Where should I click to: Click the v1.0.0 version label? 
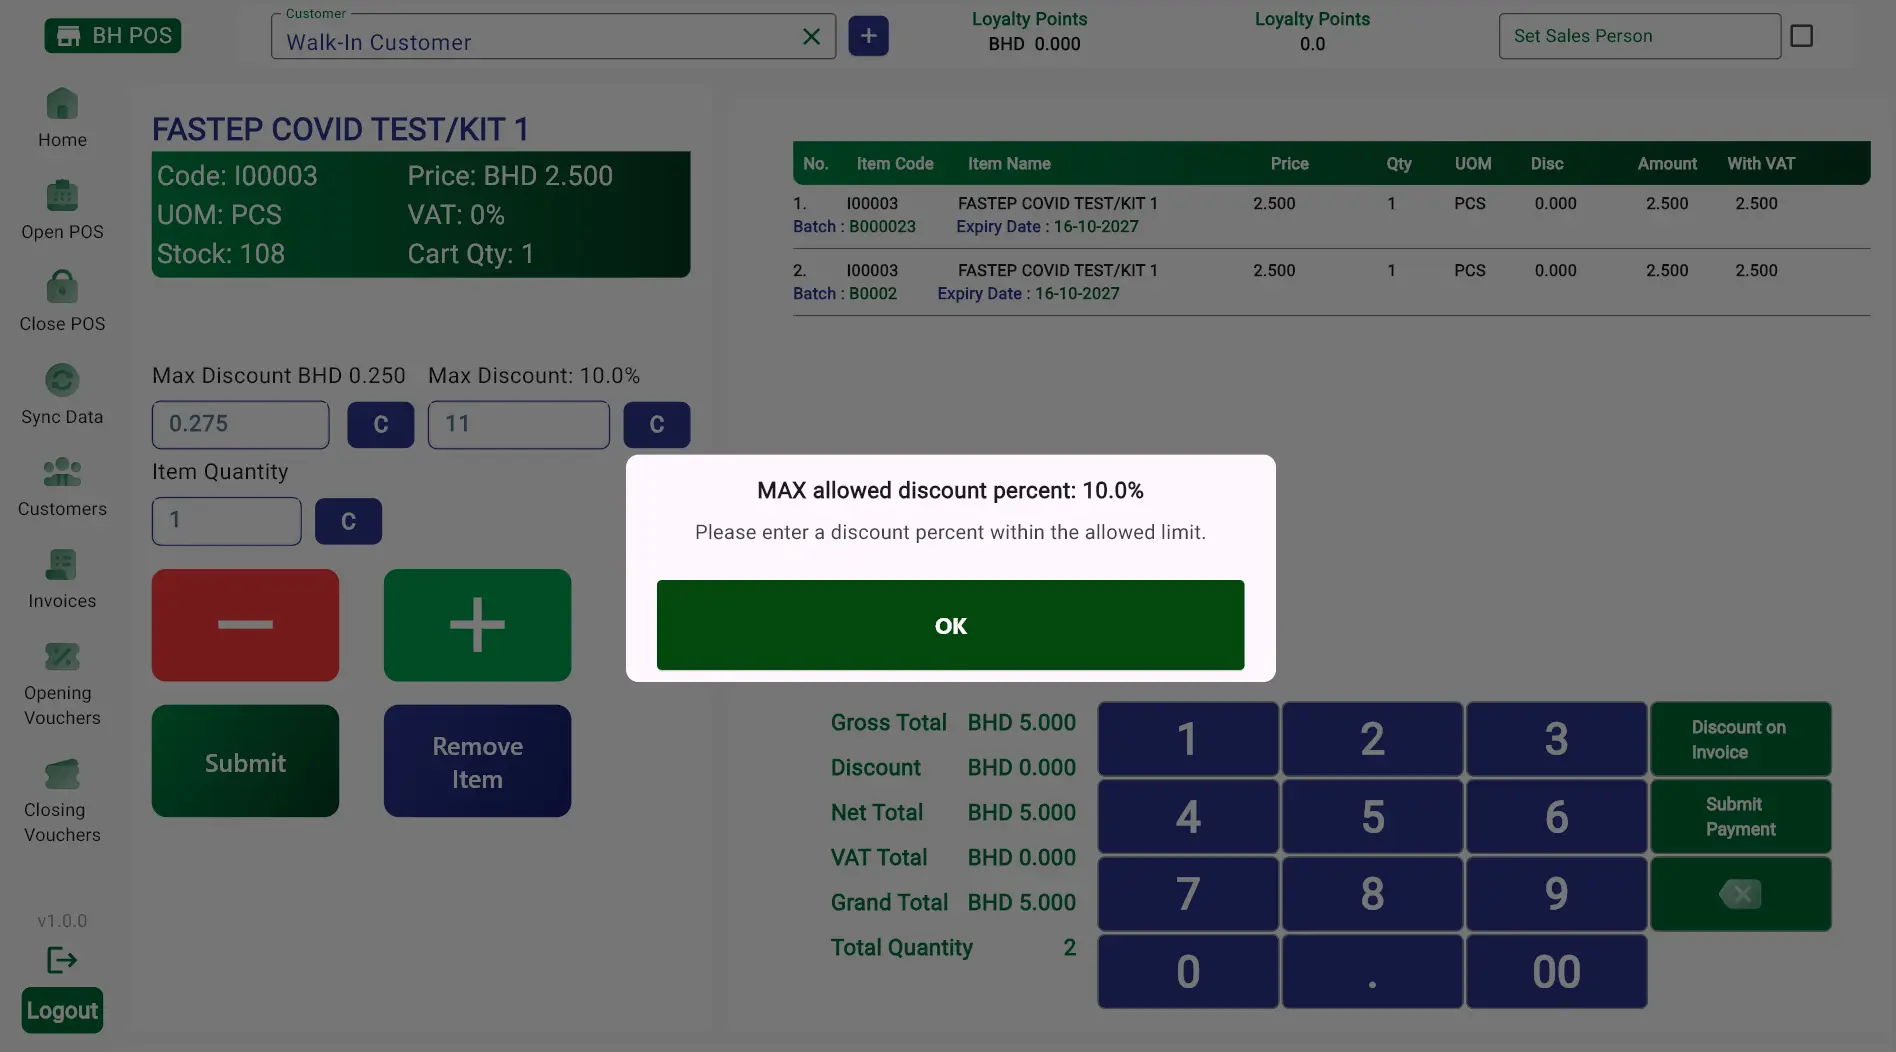[x=62, y=920]
